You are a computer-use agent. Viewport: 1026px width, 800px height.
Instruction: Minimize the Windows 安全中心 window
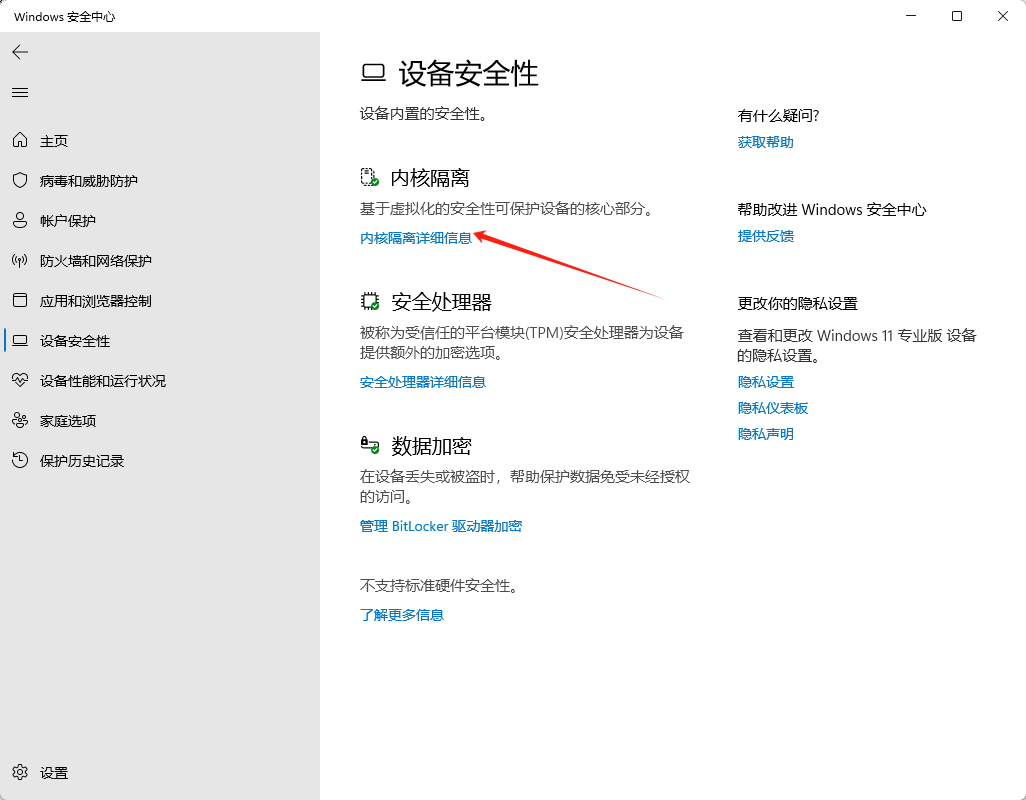[910, 16]
